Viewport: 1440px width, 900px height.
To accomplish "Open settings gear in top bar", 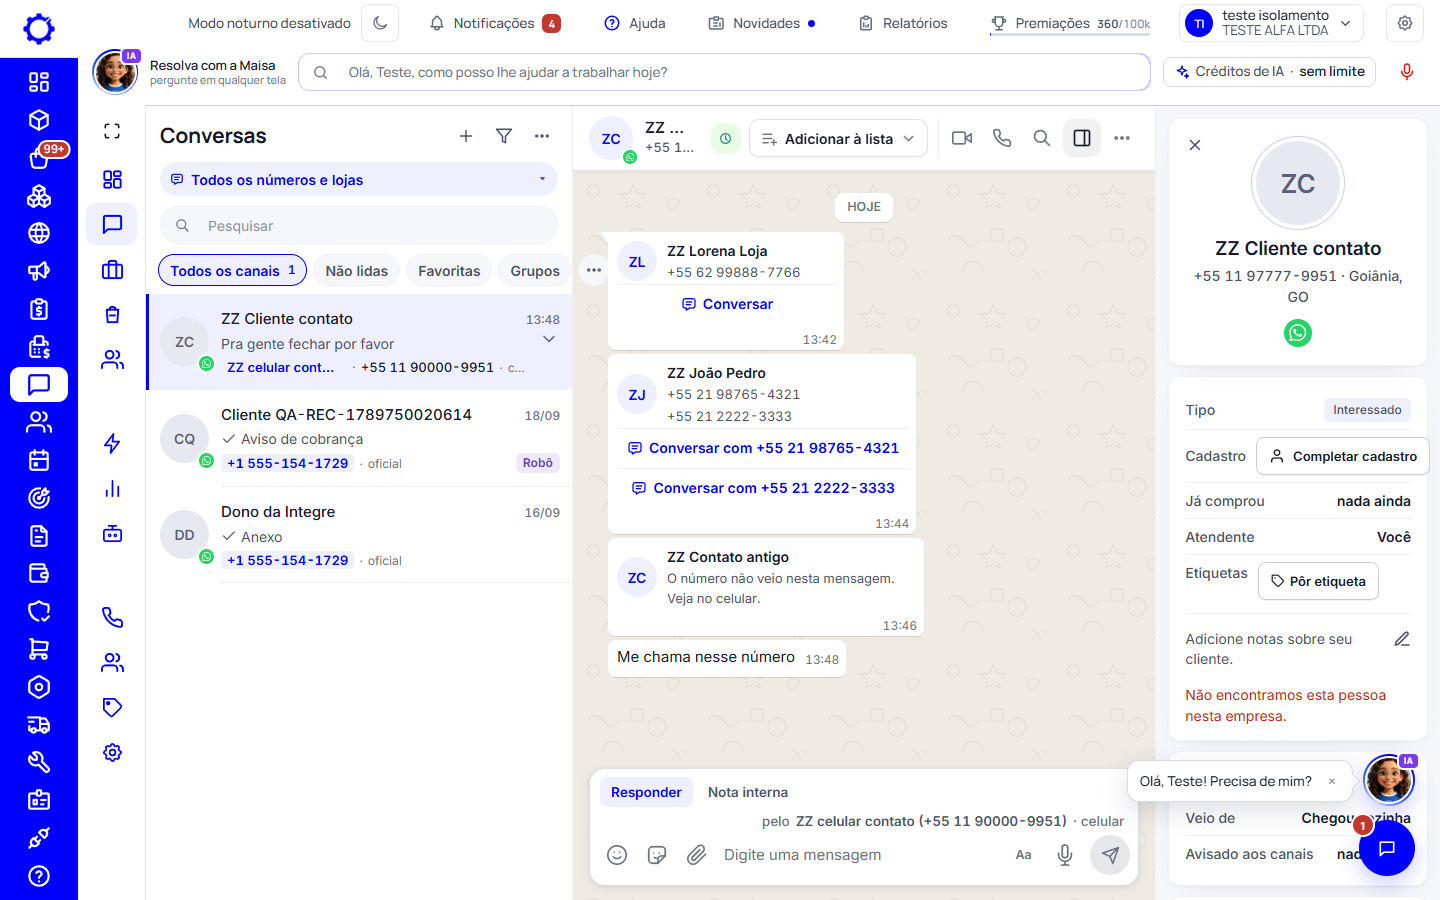I will pos(1405,23).
